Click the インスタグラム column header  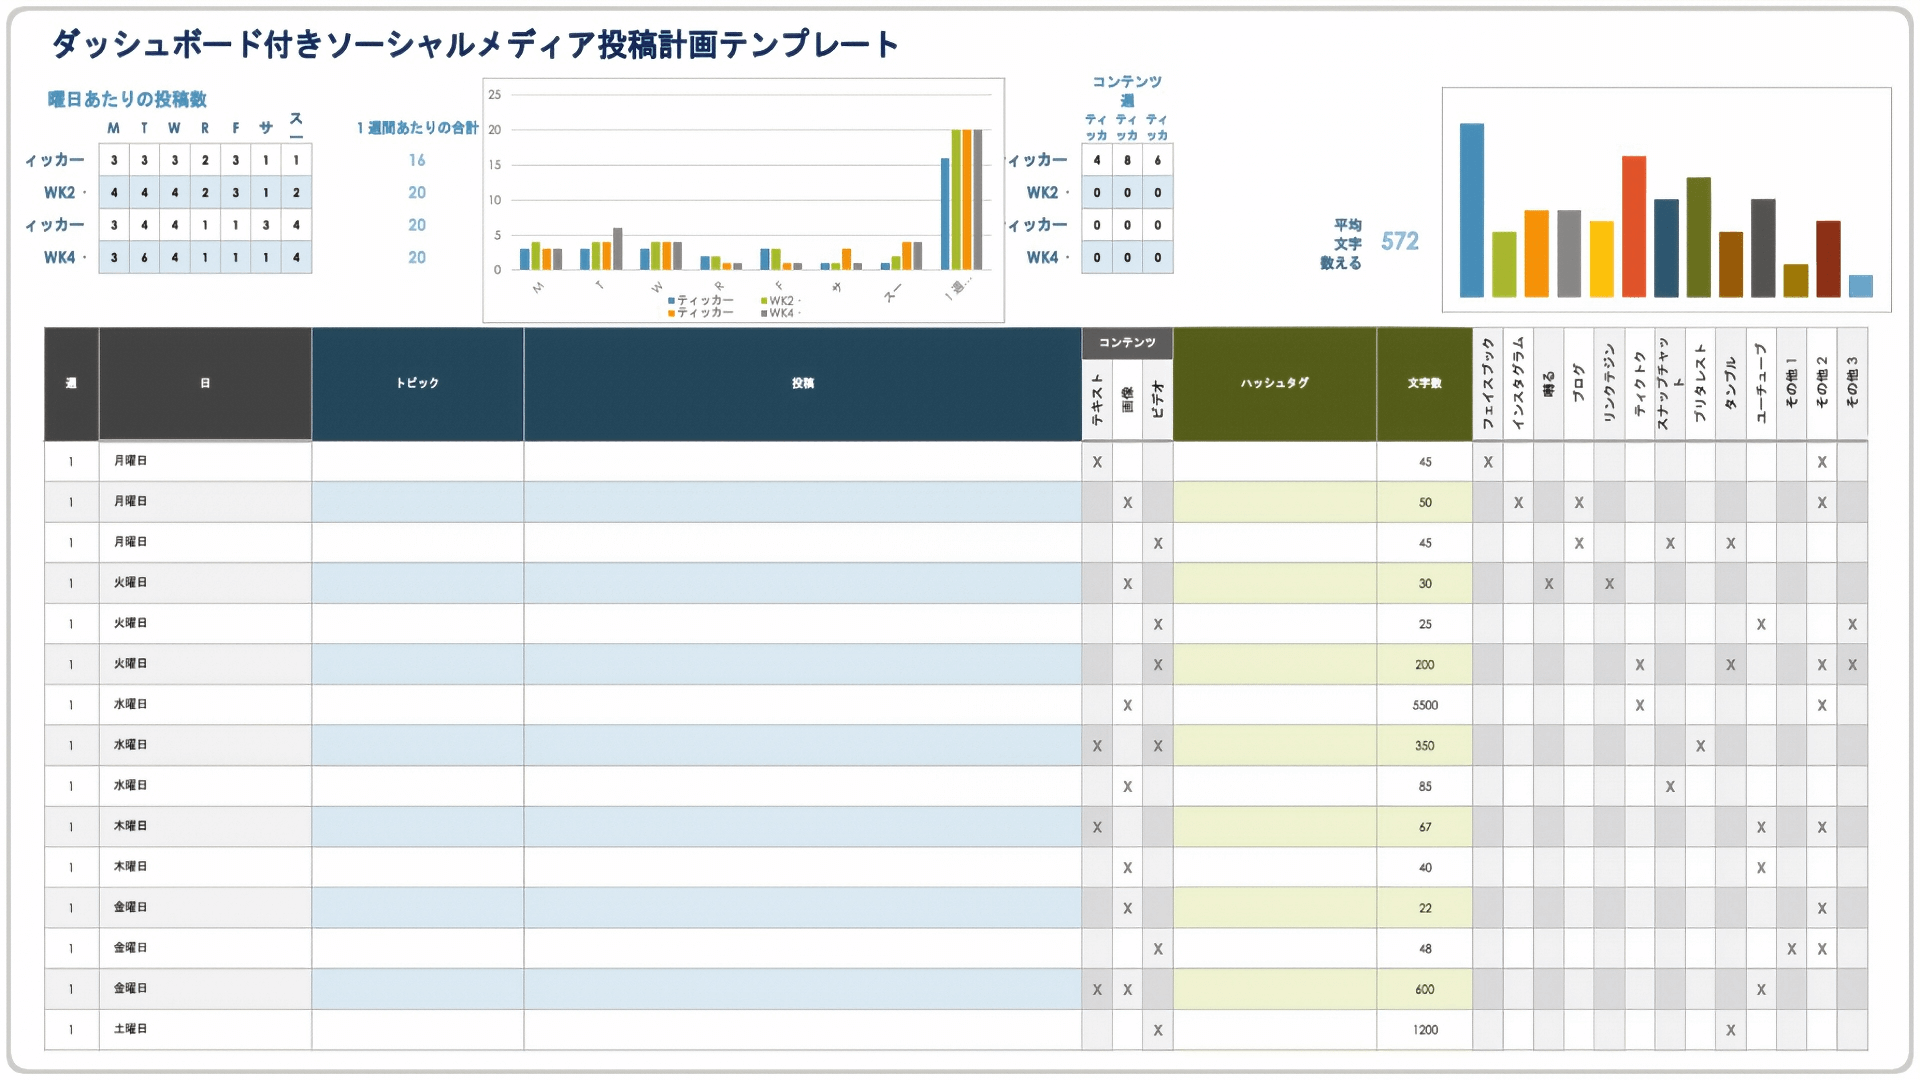[x=1518, y=384]
